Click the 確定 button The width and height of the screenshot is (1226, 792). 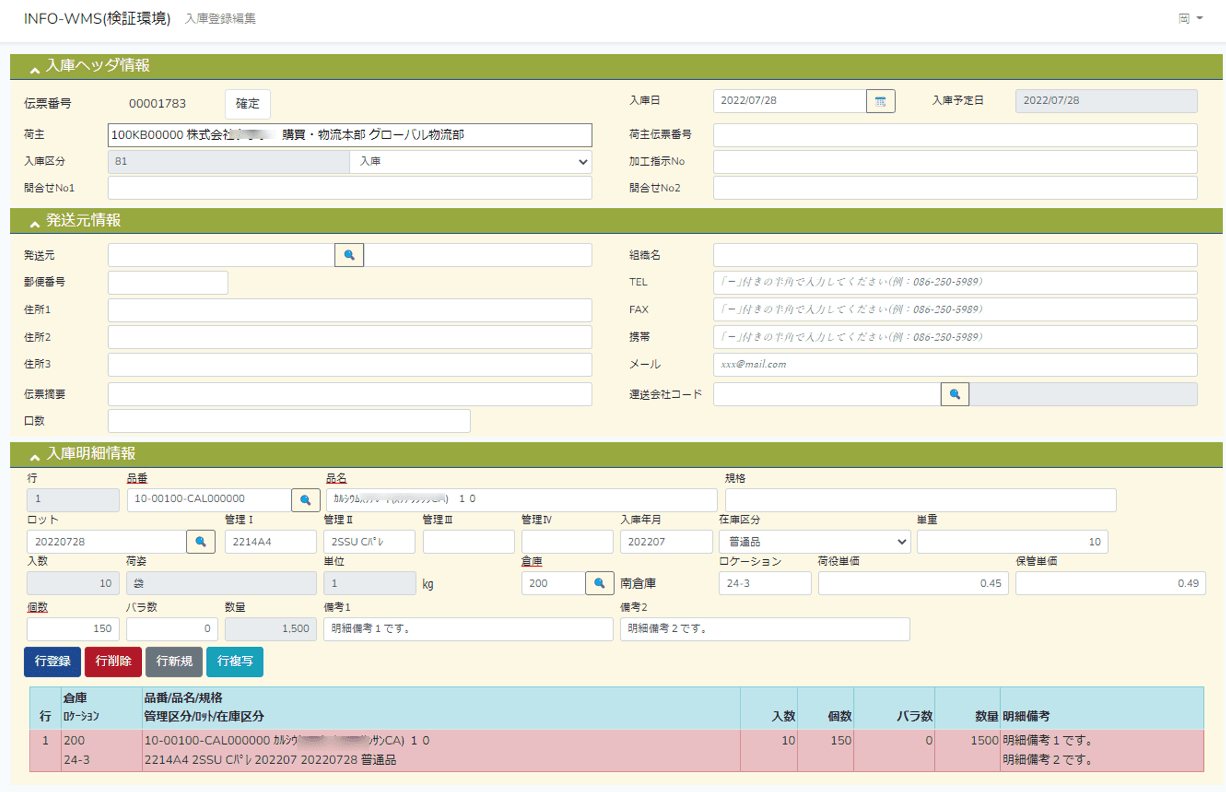coord(248,103)
